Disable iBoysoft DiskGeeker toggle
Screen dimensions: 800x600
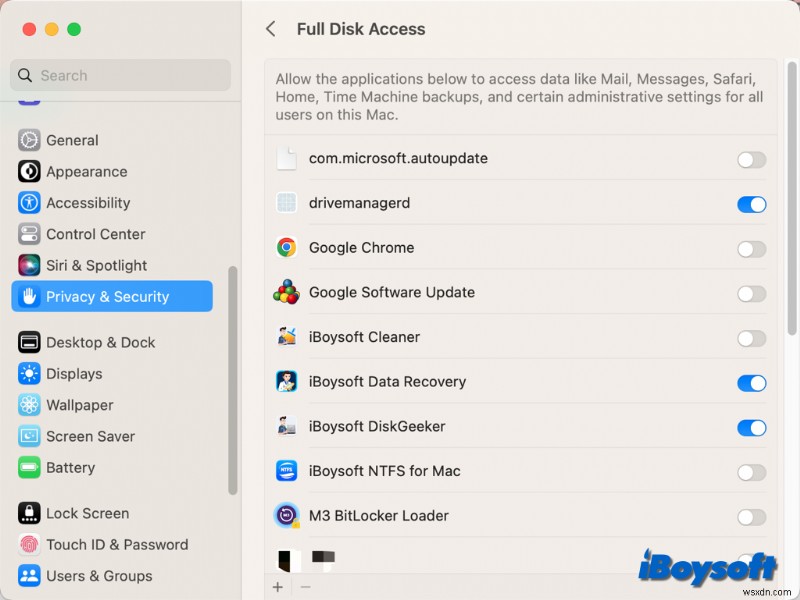(752, 428)
